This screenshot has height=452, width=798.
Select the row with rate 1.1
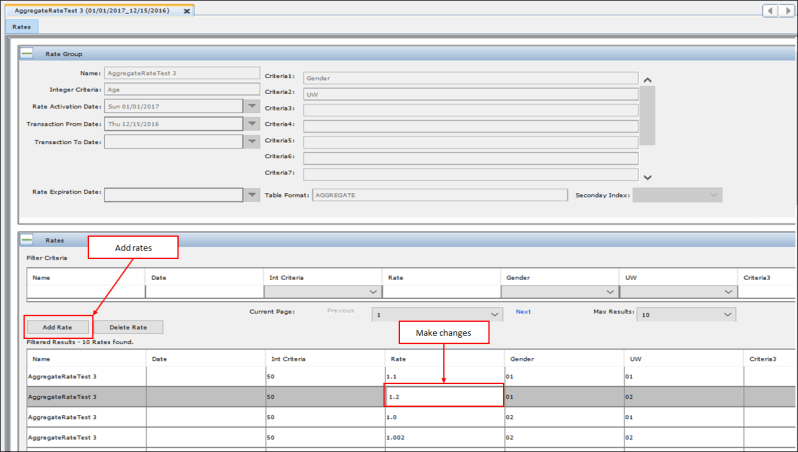(x=411, y=377)
